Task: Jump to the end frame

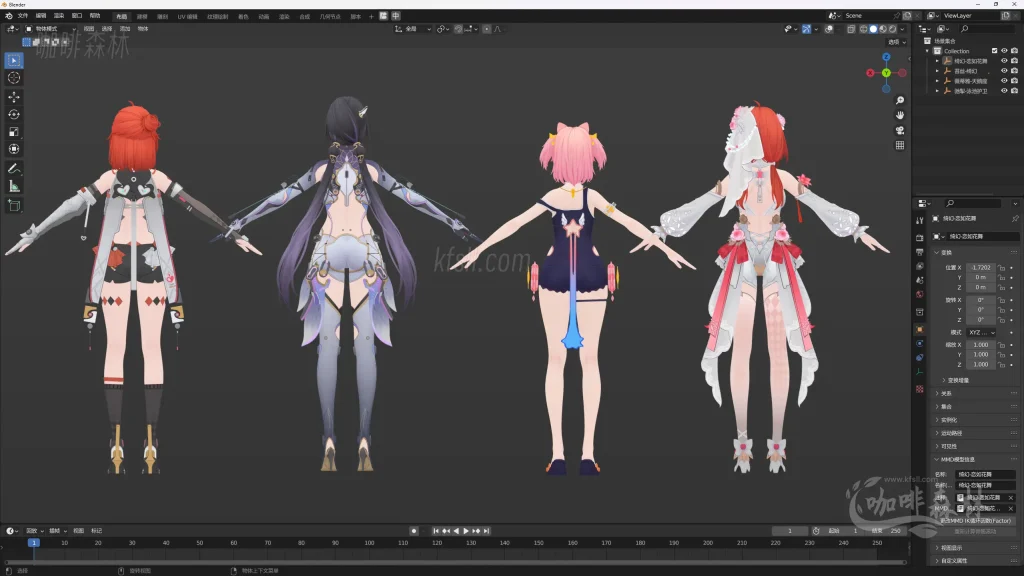Action: tap(486, 531)
